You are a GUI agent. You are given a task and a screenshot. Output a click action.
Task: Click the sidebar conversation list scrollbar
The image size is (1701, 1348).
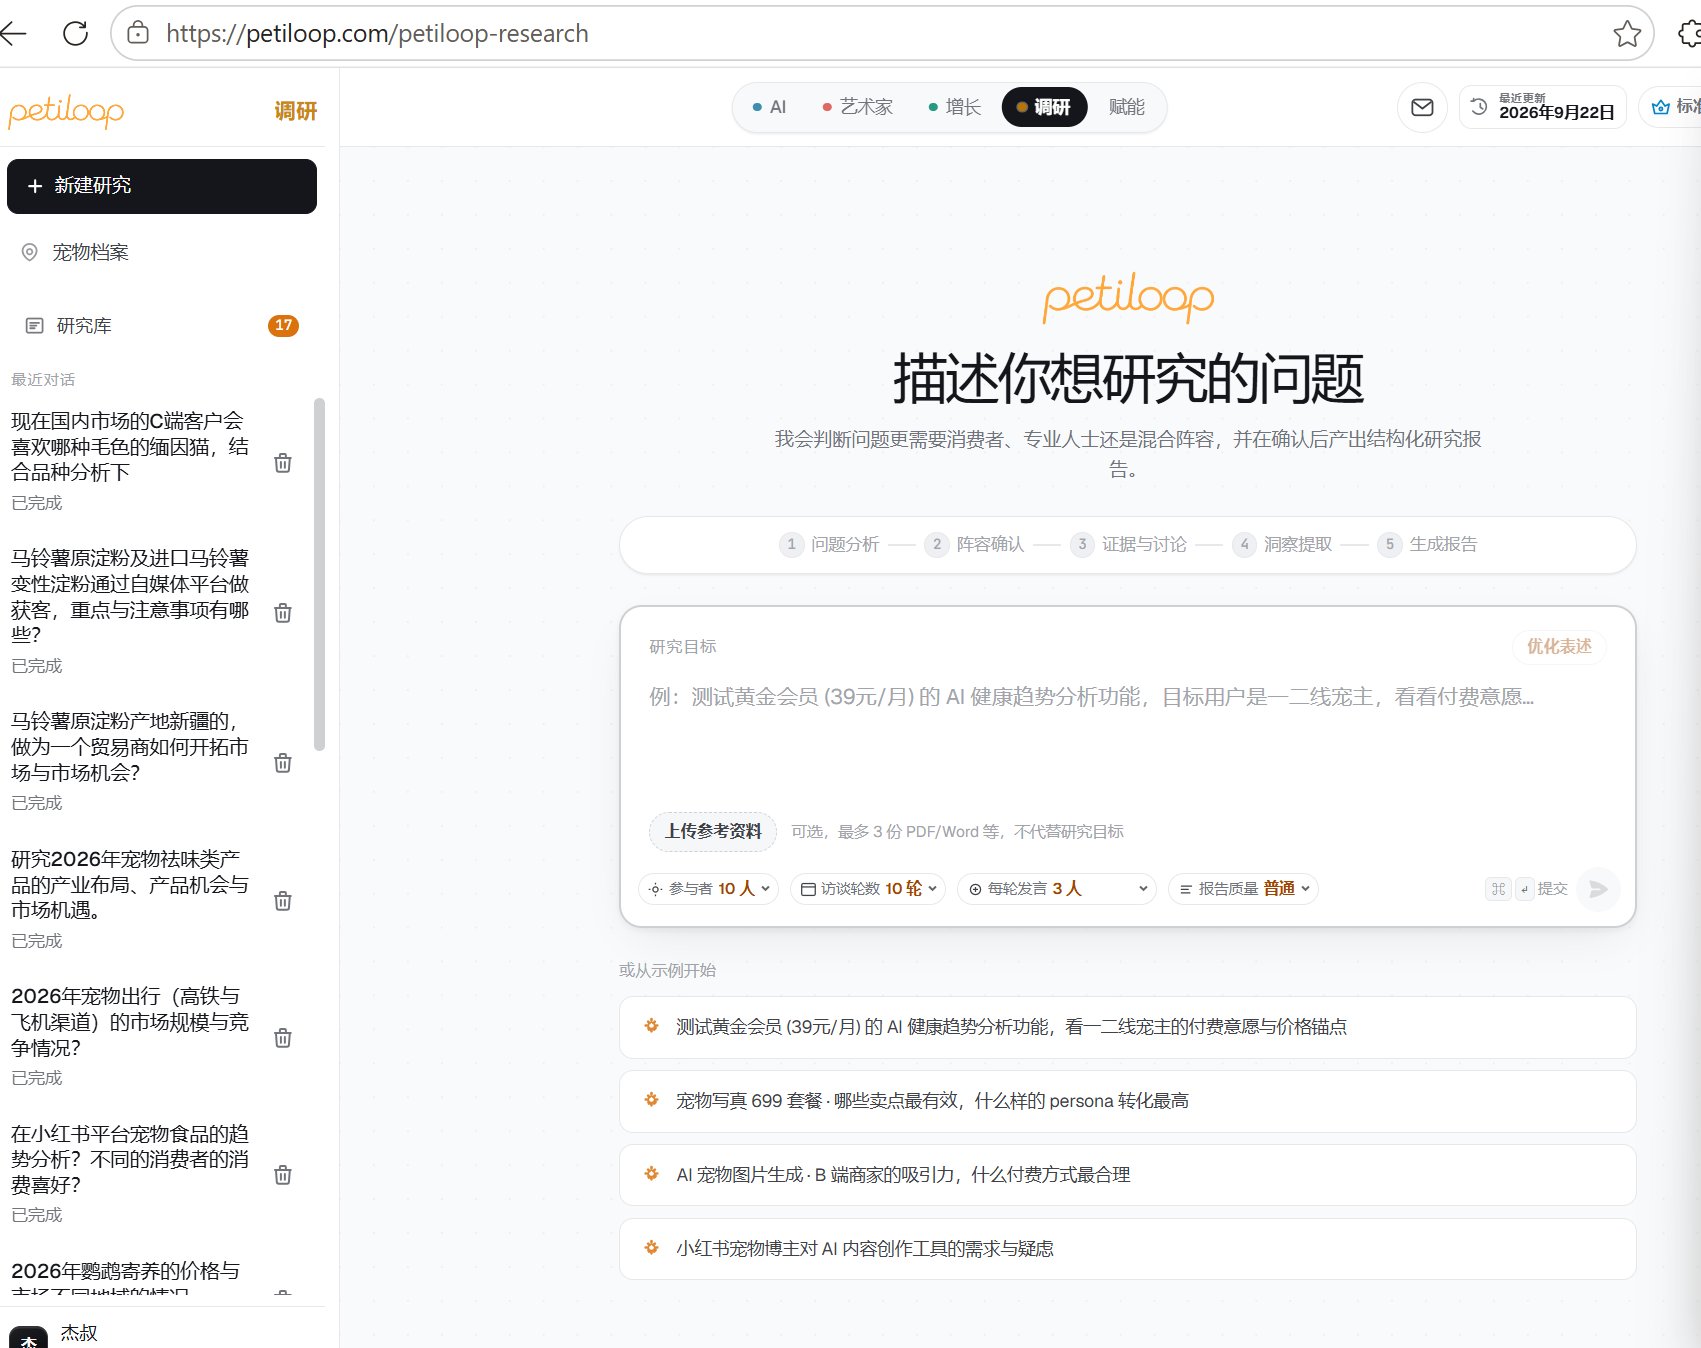319,574
